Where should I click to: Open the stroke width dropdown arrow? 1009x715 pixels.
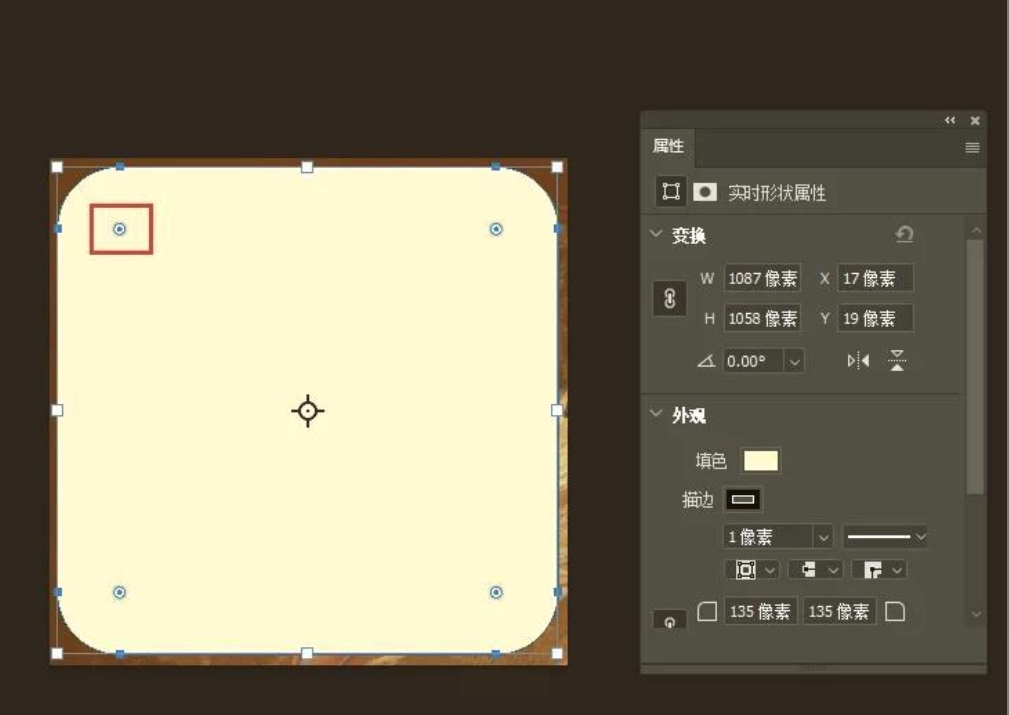(x=823, y=537)
